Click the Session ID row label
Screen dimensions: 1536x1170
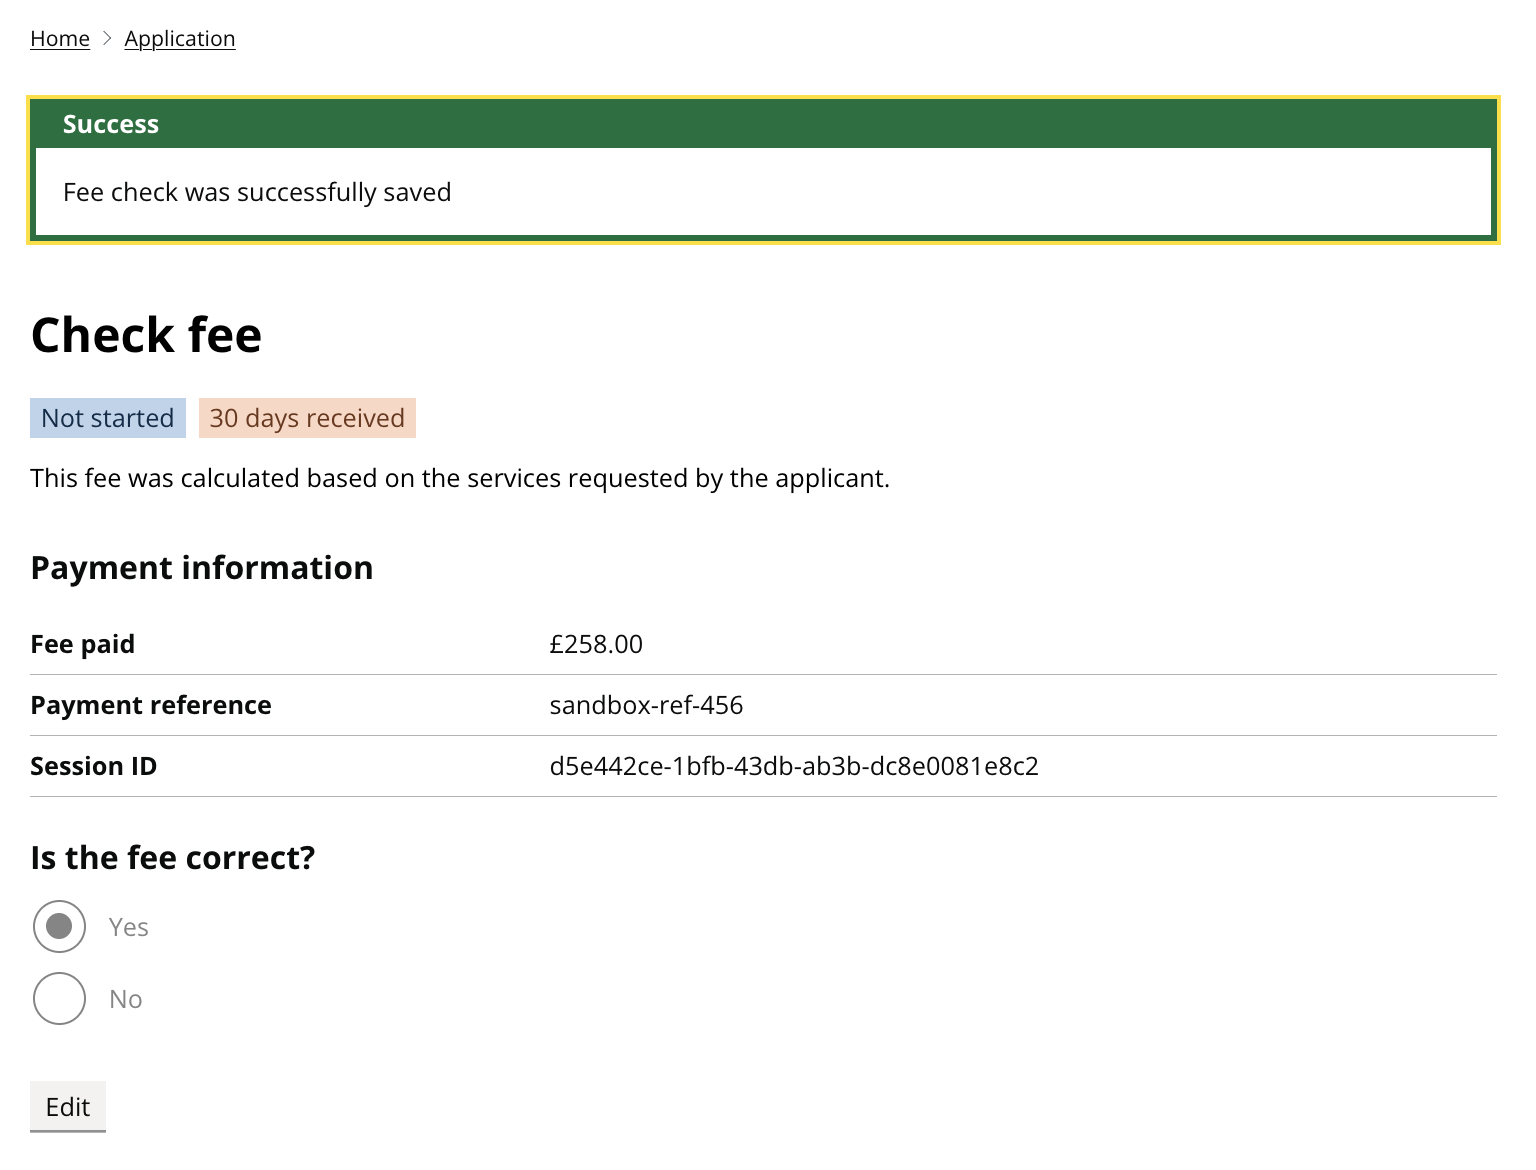[x=93, y=766]
